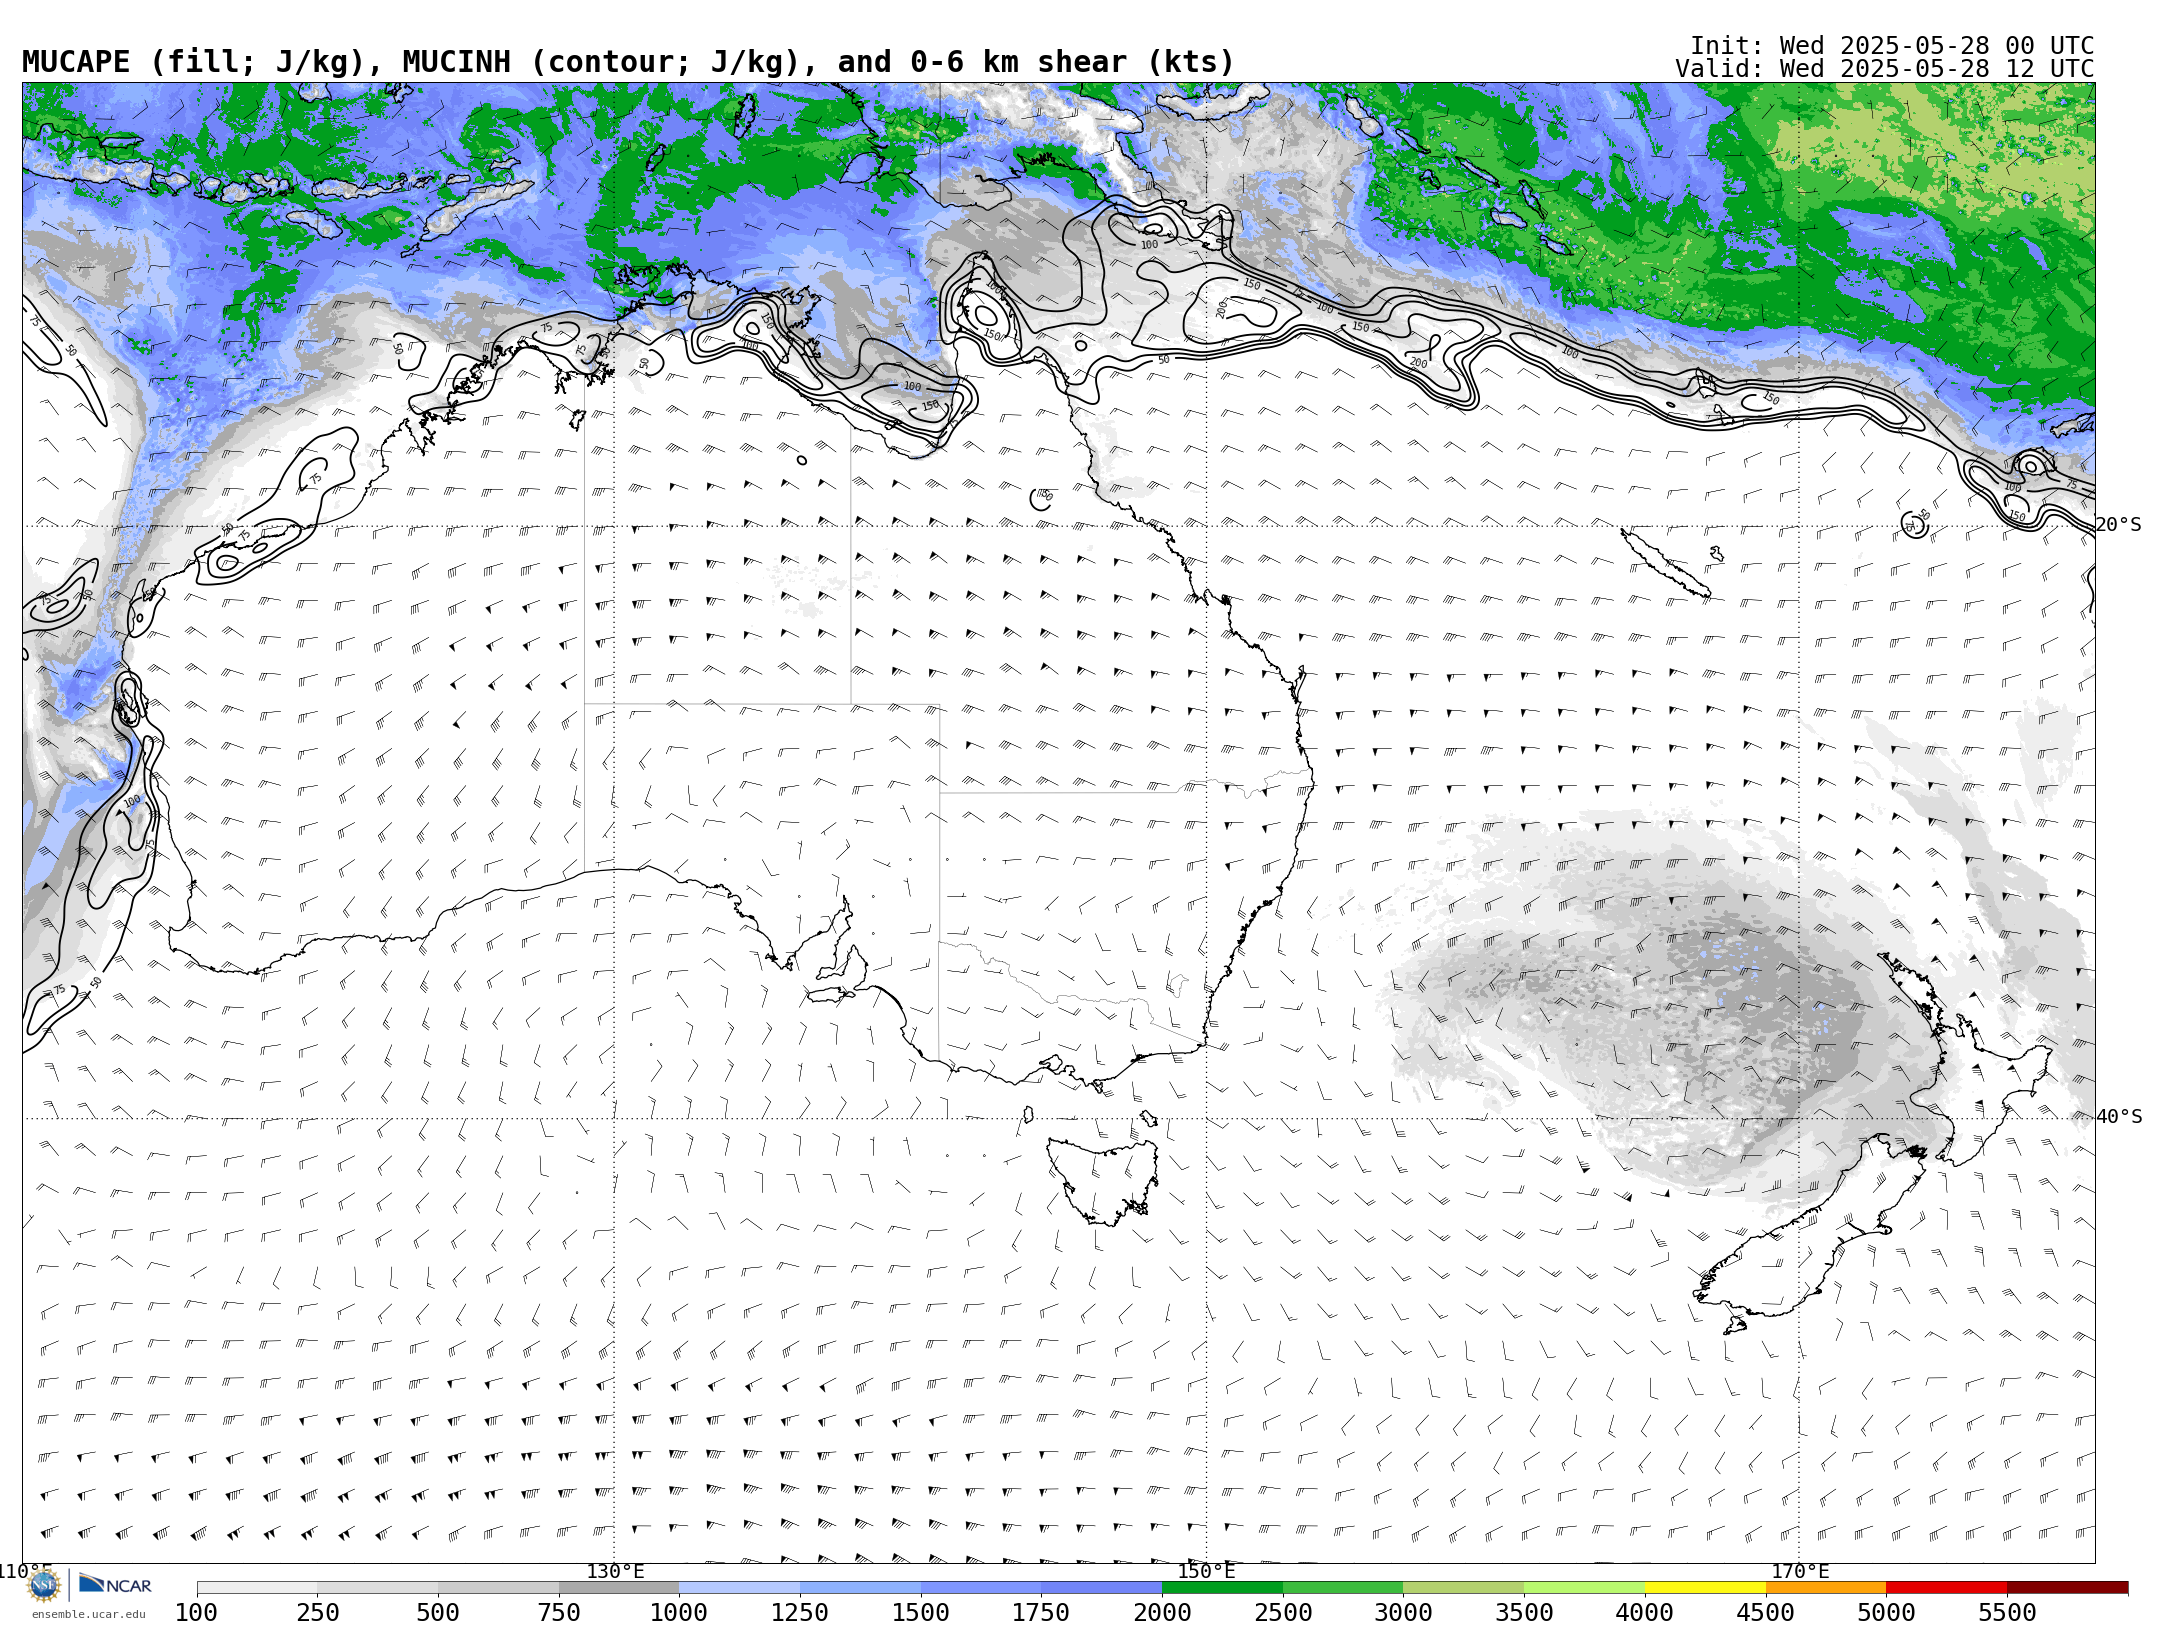Click the colorbar tick label 1000
The height and width of the screenshot is (1626, 2160).
679,1613
